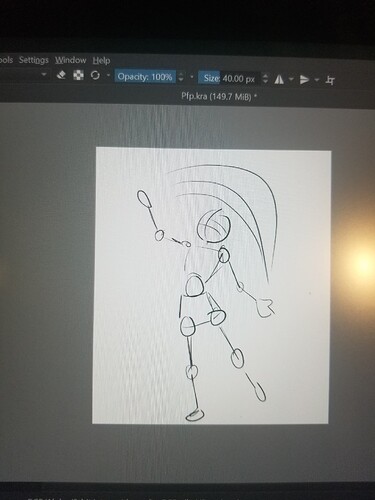
Task: Click reload original preset icon
Action: tap(95, 76)
